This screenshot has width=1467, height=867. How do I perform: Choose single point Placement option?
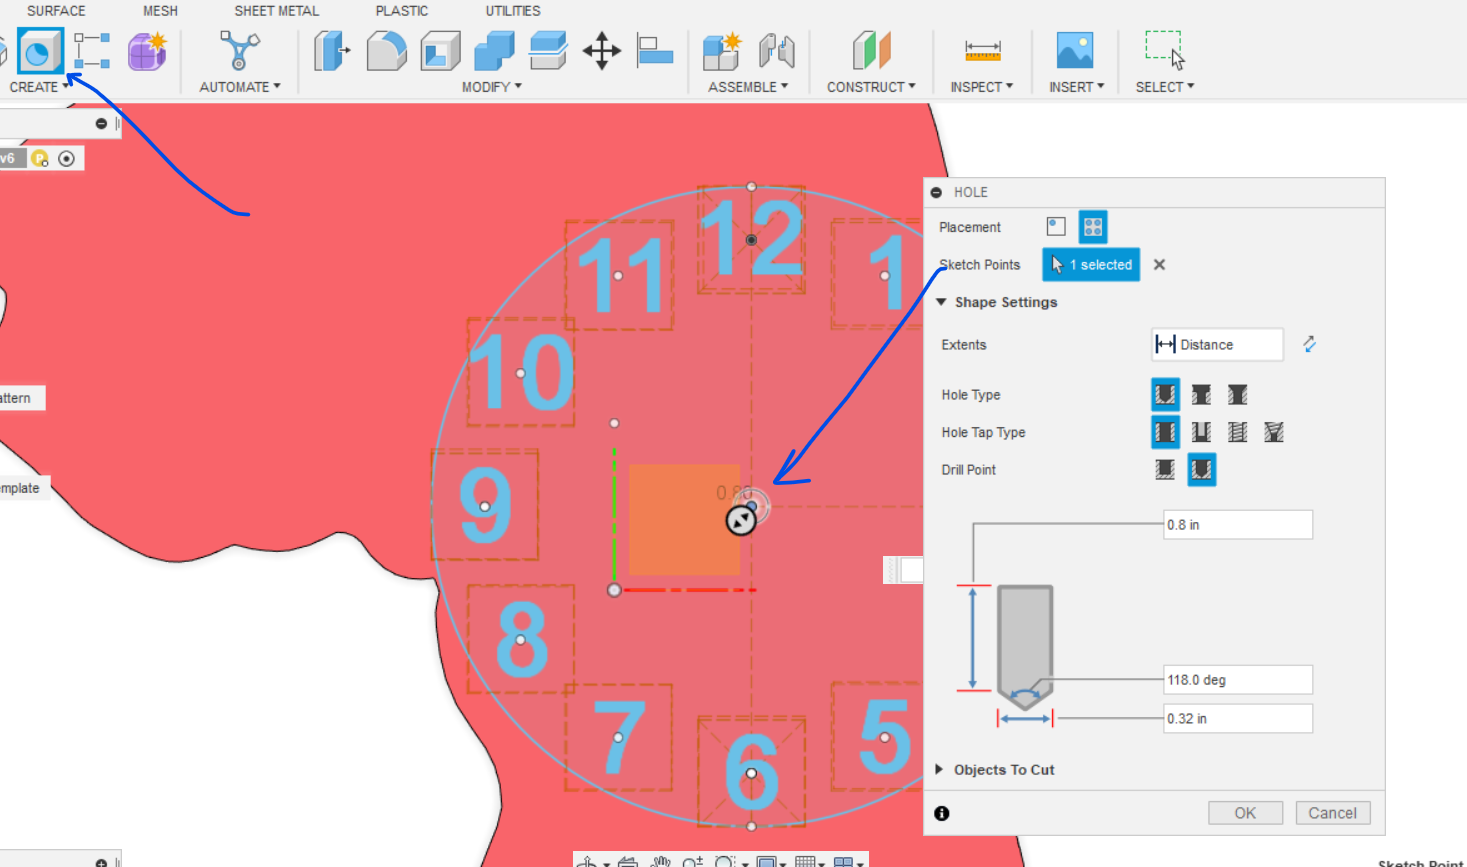(1056, 227)
